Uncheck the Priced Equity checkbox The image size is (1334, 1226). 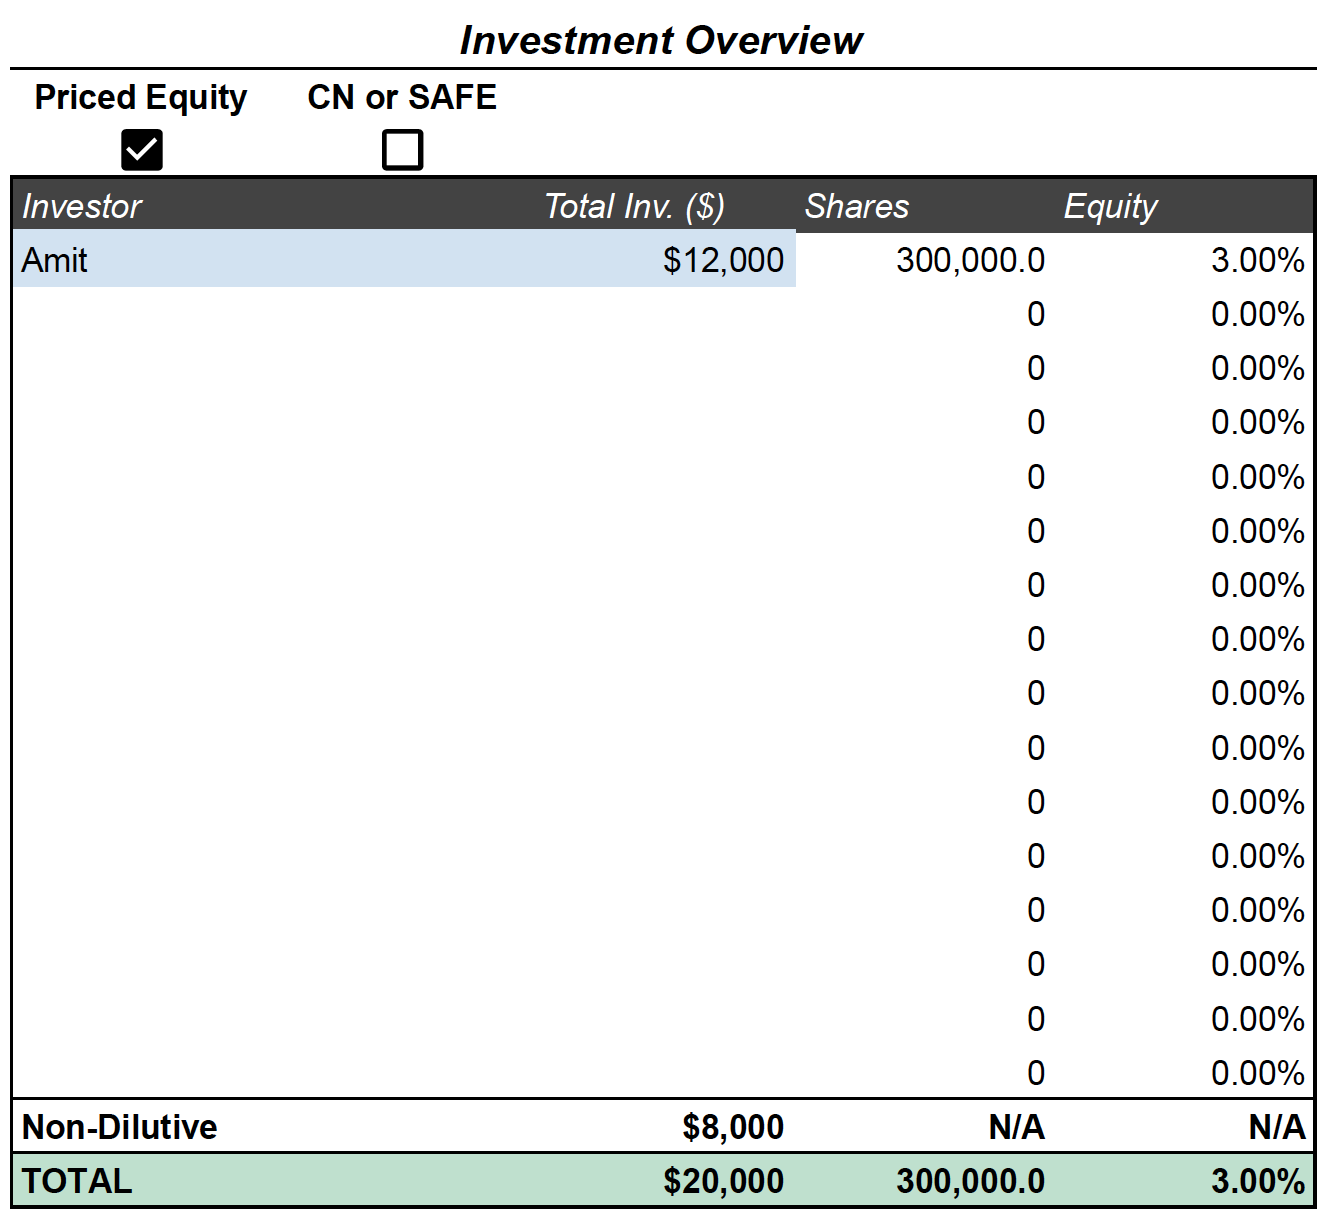coord(141,150)
